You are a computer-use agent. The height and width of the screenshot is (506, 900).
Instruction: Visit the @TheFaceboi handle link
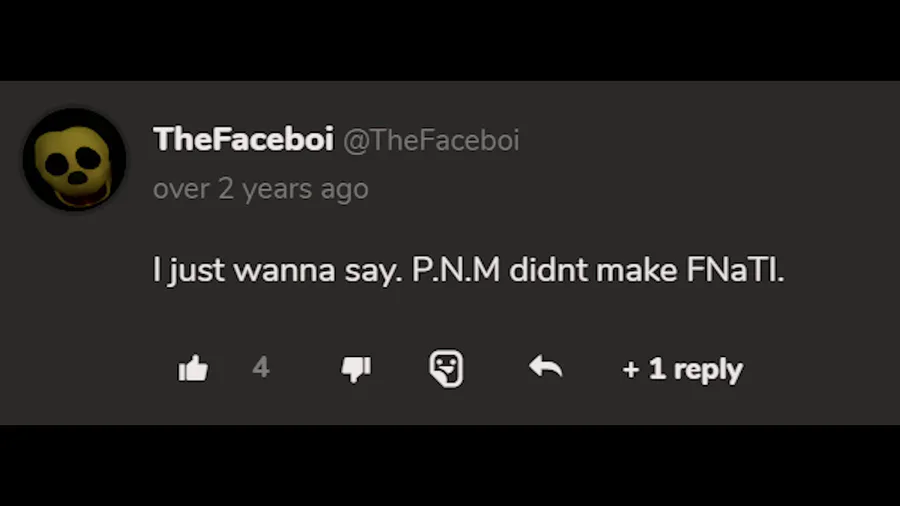click(431, 141)
